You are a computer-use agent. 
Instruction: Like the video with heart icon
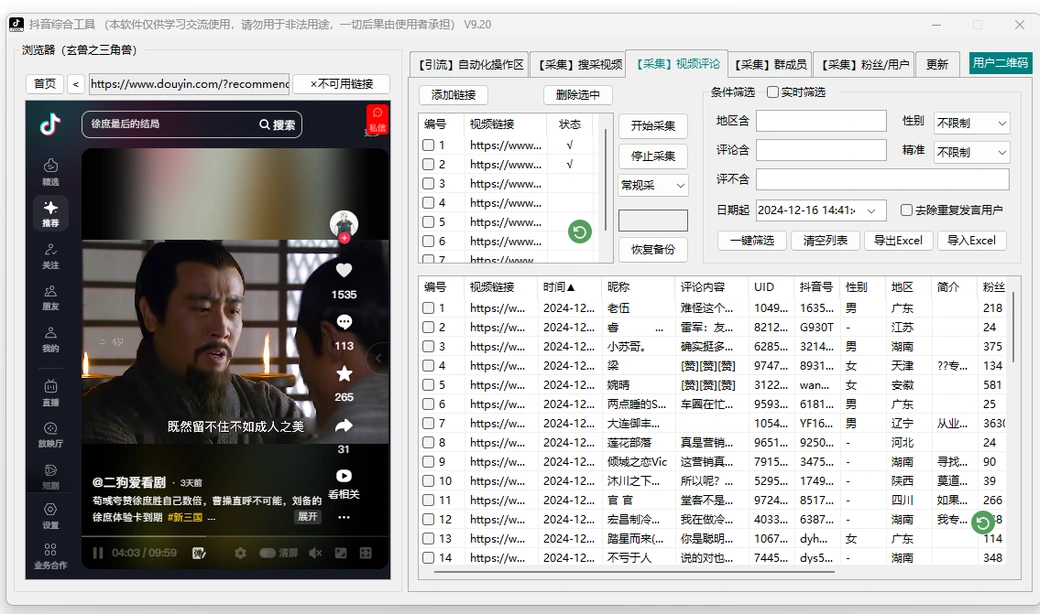[344, 271]
